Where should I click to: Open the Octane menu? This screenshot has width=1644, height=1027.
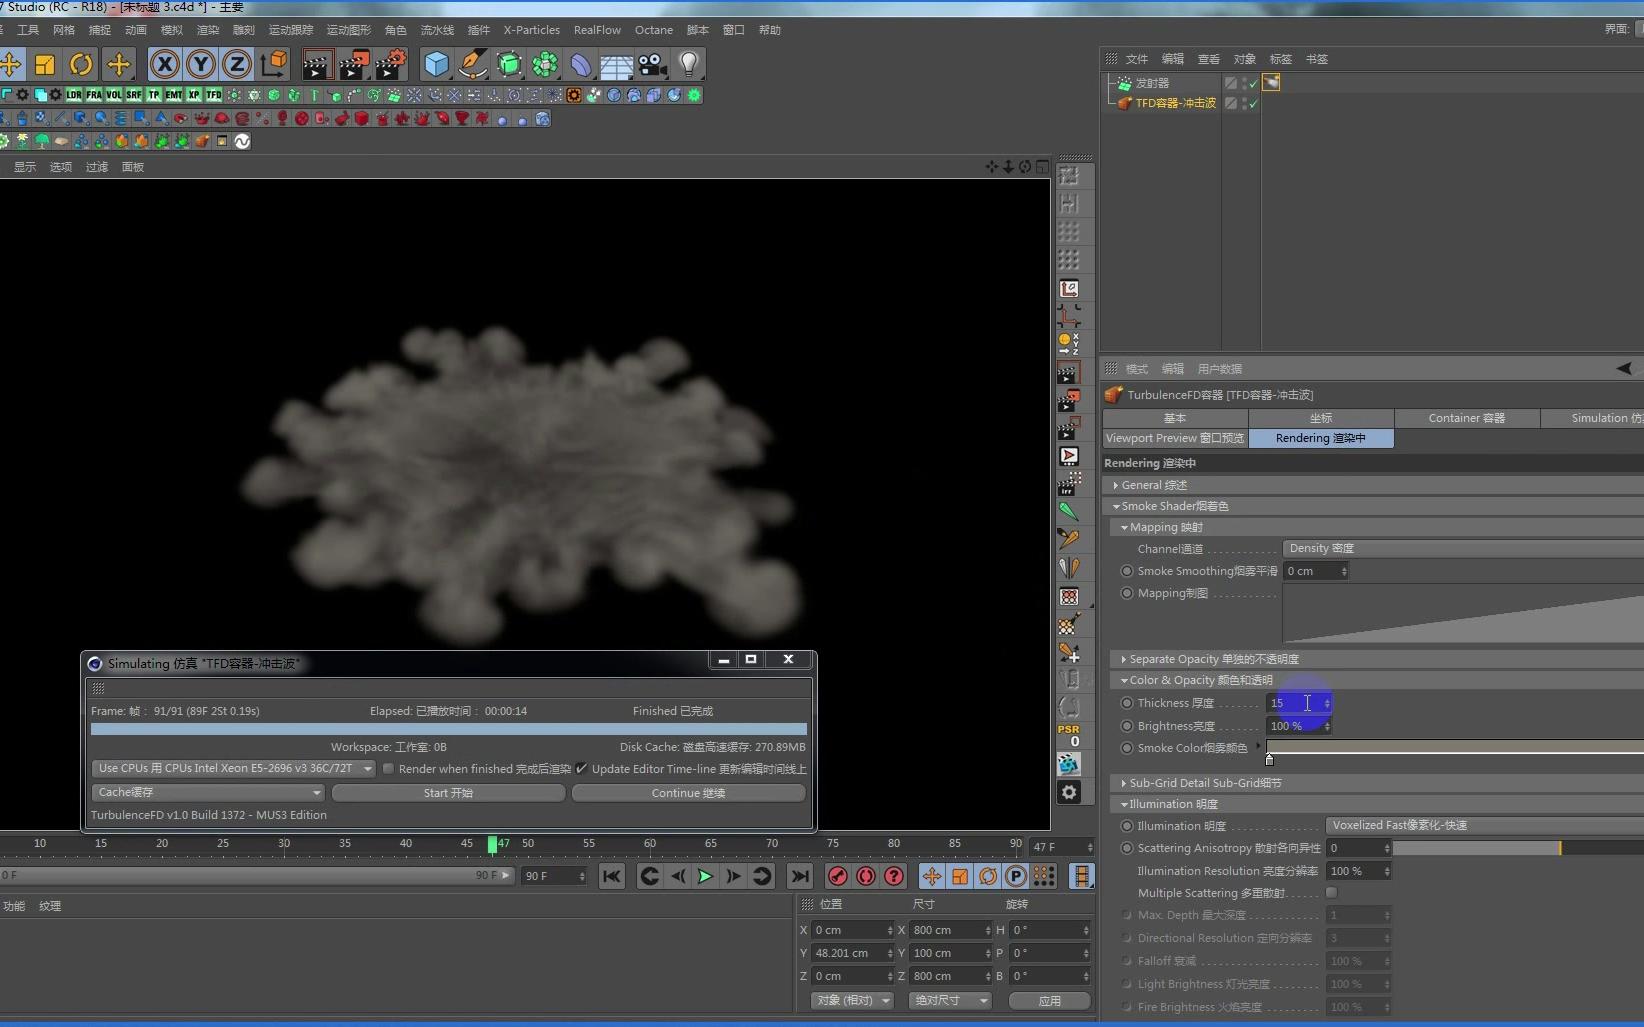click(653, 30)
